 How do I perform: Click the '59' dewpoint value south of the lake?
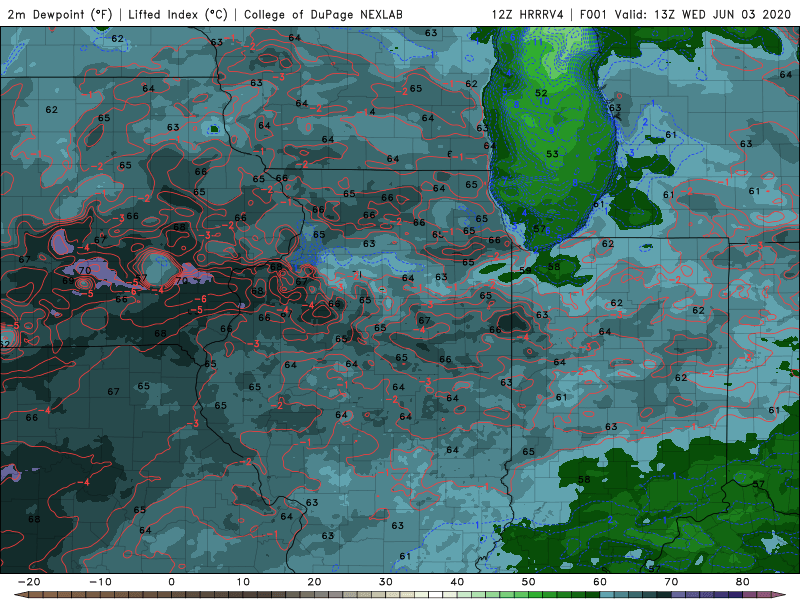tap(525, 270)
